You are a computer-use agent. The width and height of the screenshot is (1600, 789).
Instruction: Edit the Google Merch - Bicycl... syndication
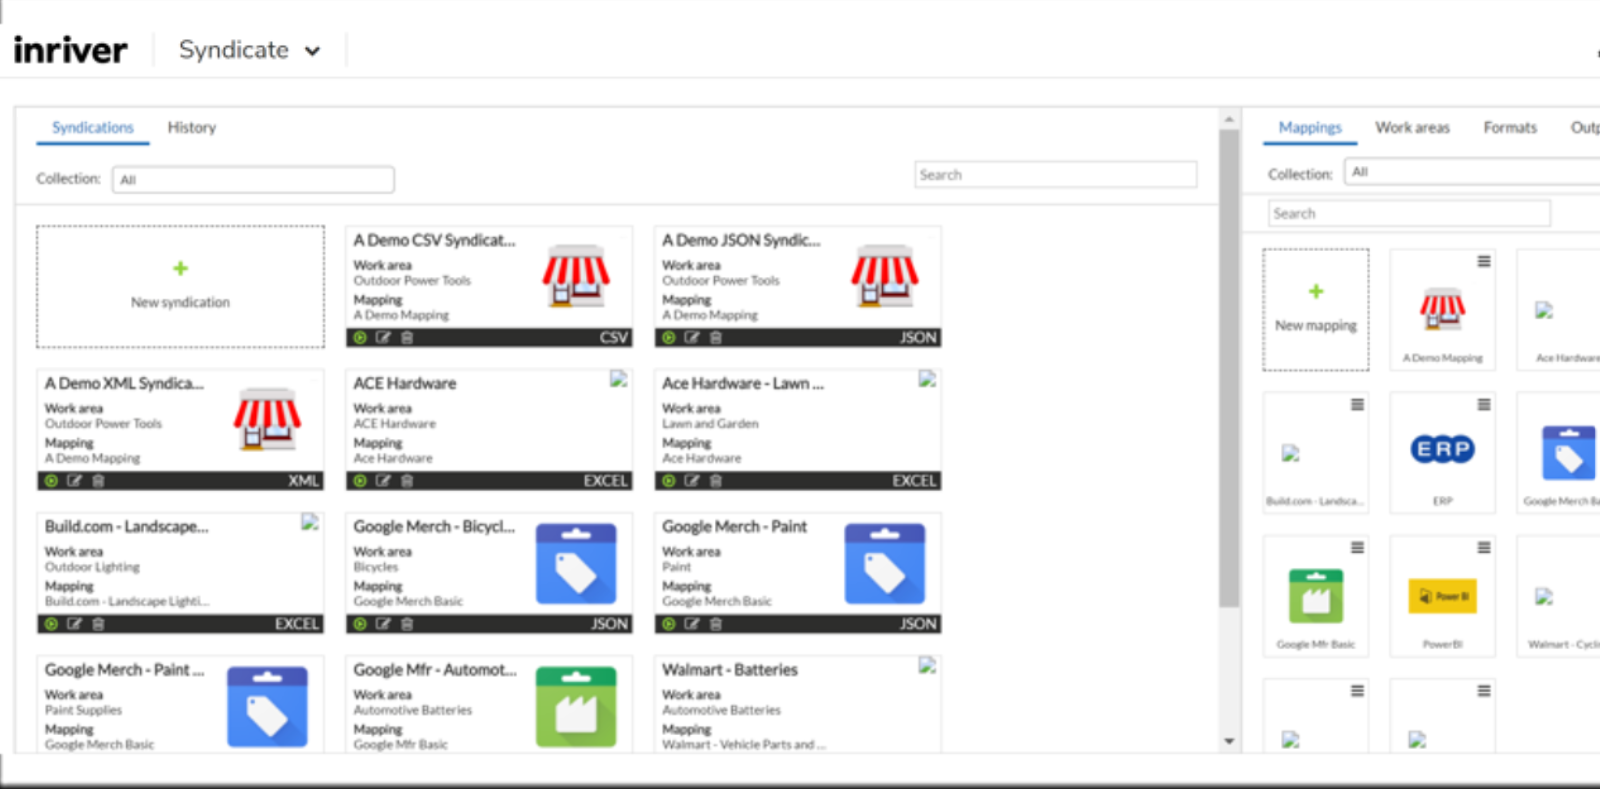383,624
